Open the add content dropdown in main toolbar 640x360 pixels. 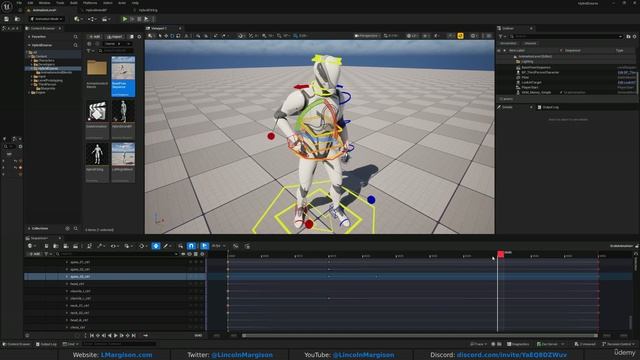pyautogui.click(x=77, y=19)
